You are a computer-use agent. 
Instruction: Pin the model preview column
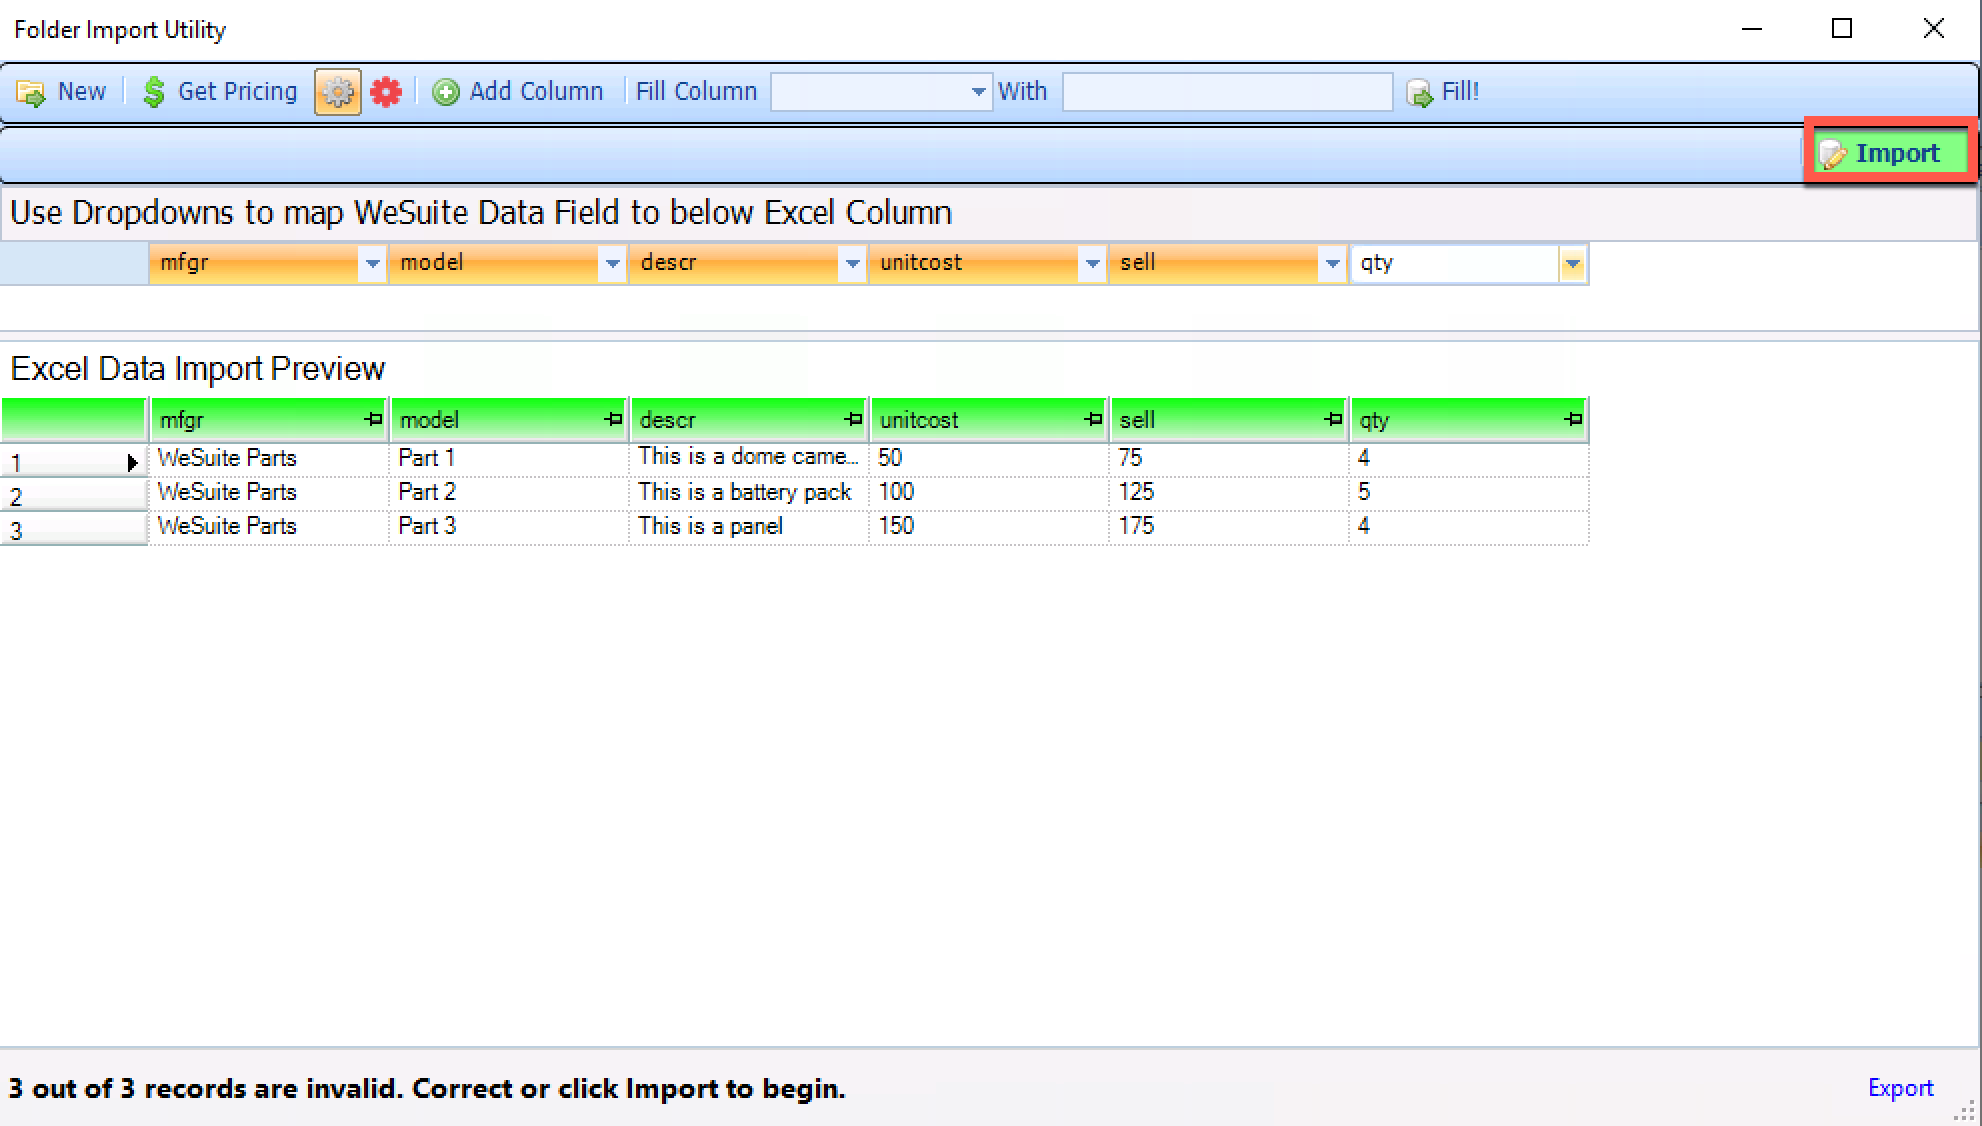point(614,420)
